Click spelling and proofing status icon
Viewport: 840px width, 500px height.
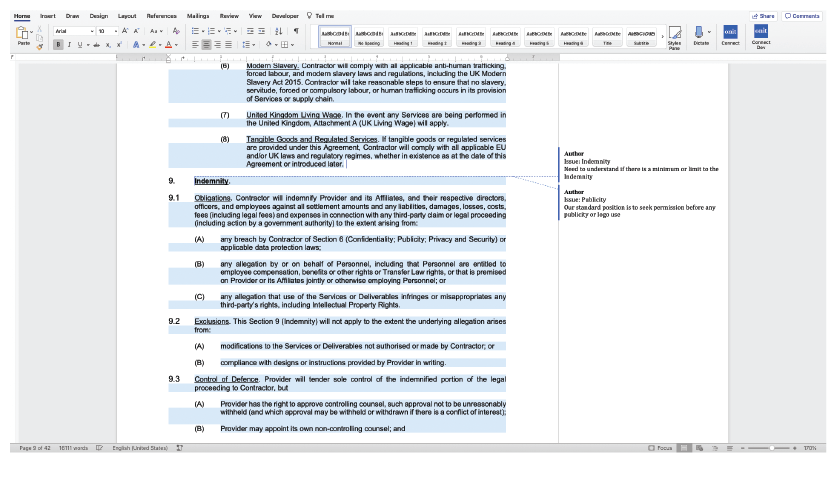(x=99, y=448)
